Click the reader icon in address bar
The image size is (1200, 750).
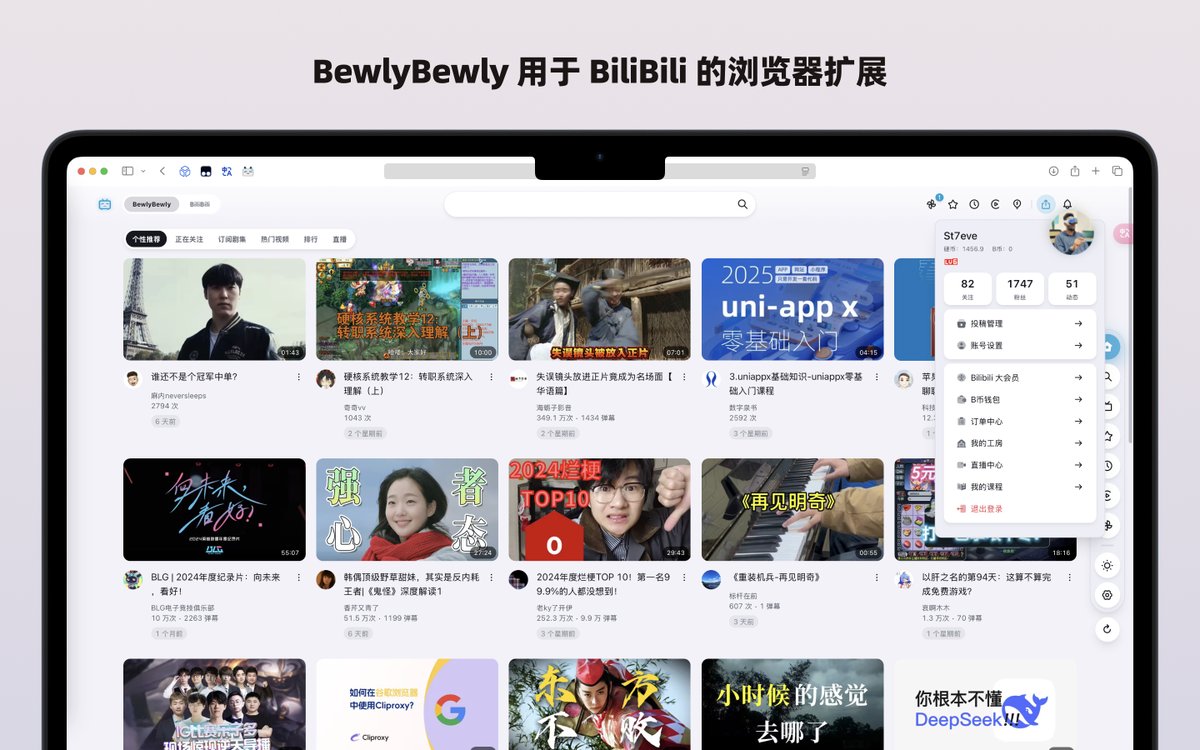pyautogui.click(x=806, y=171)
